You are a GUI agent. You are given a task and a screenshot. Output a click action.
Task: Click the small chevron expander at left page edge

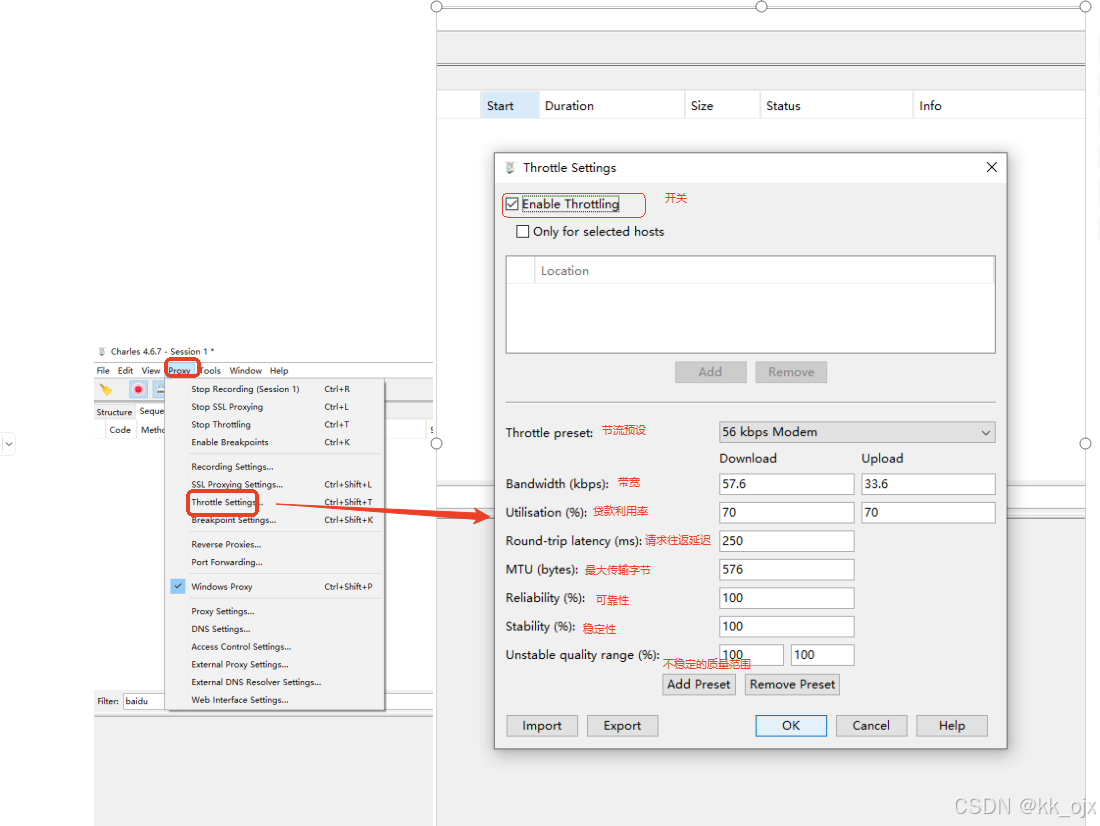tap(8, 444)
